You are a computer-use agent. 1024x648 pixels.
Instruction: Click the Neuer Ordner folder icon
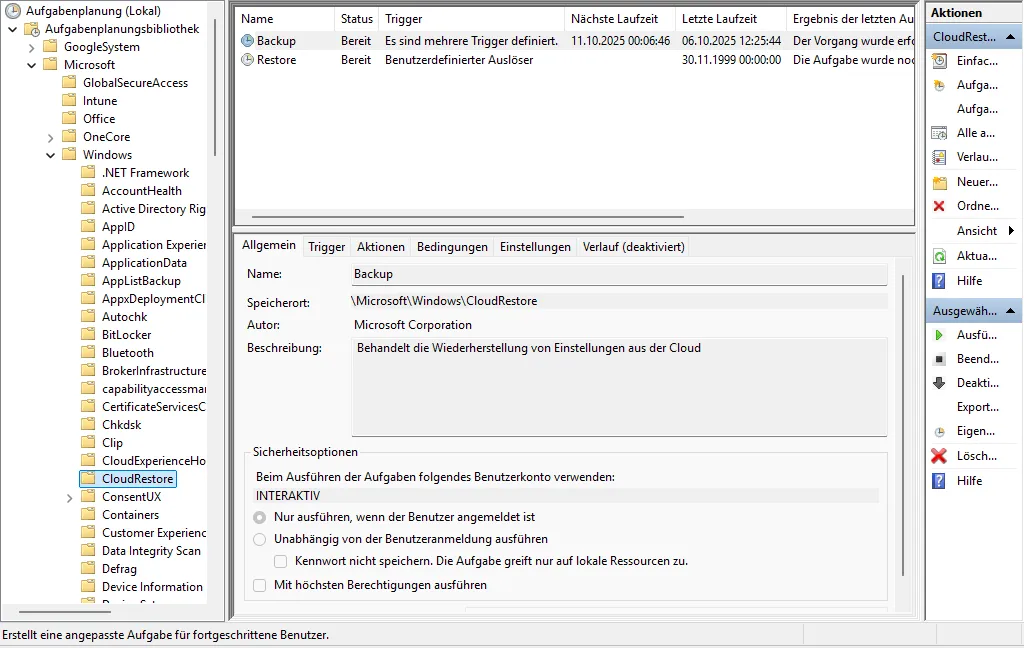coord(939,182)
